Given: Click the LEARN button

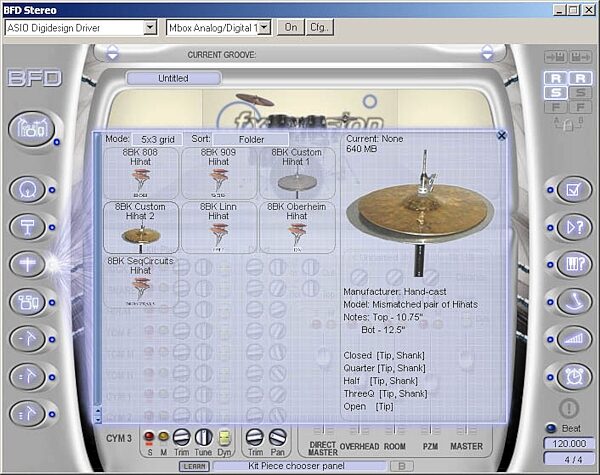Looking at the screenshot, I should point(194,466).
